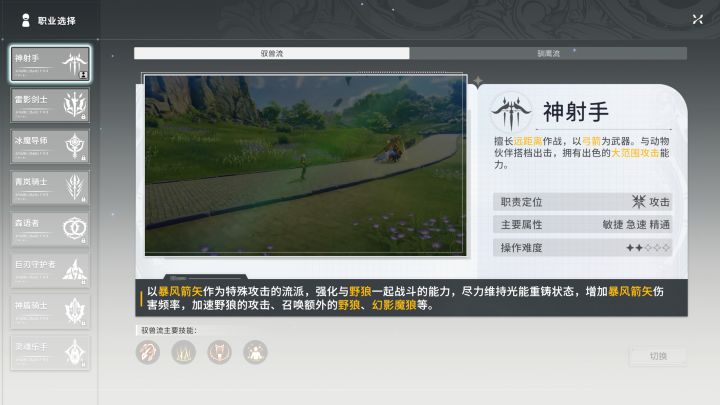View the glowing figure skill icon
Viewport: 720px width, 405px height.
point(255,353)
